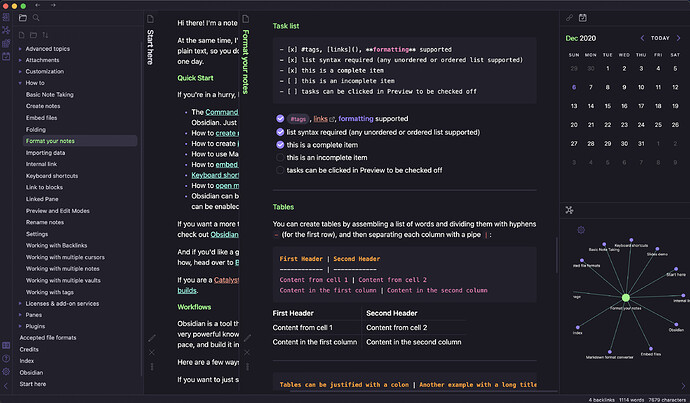Close the Start here pane
The width and height of the screenshot is (690, 403).
[x=152, y=352]
